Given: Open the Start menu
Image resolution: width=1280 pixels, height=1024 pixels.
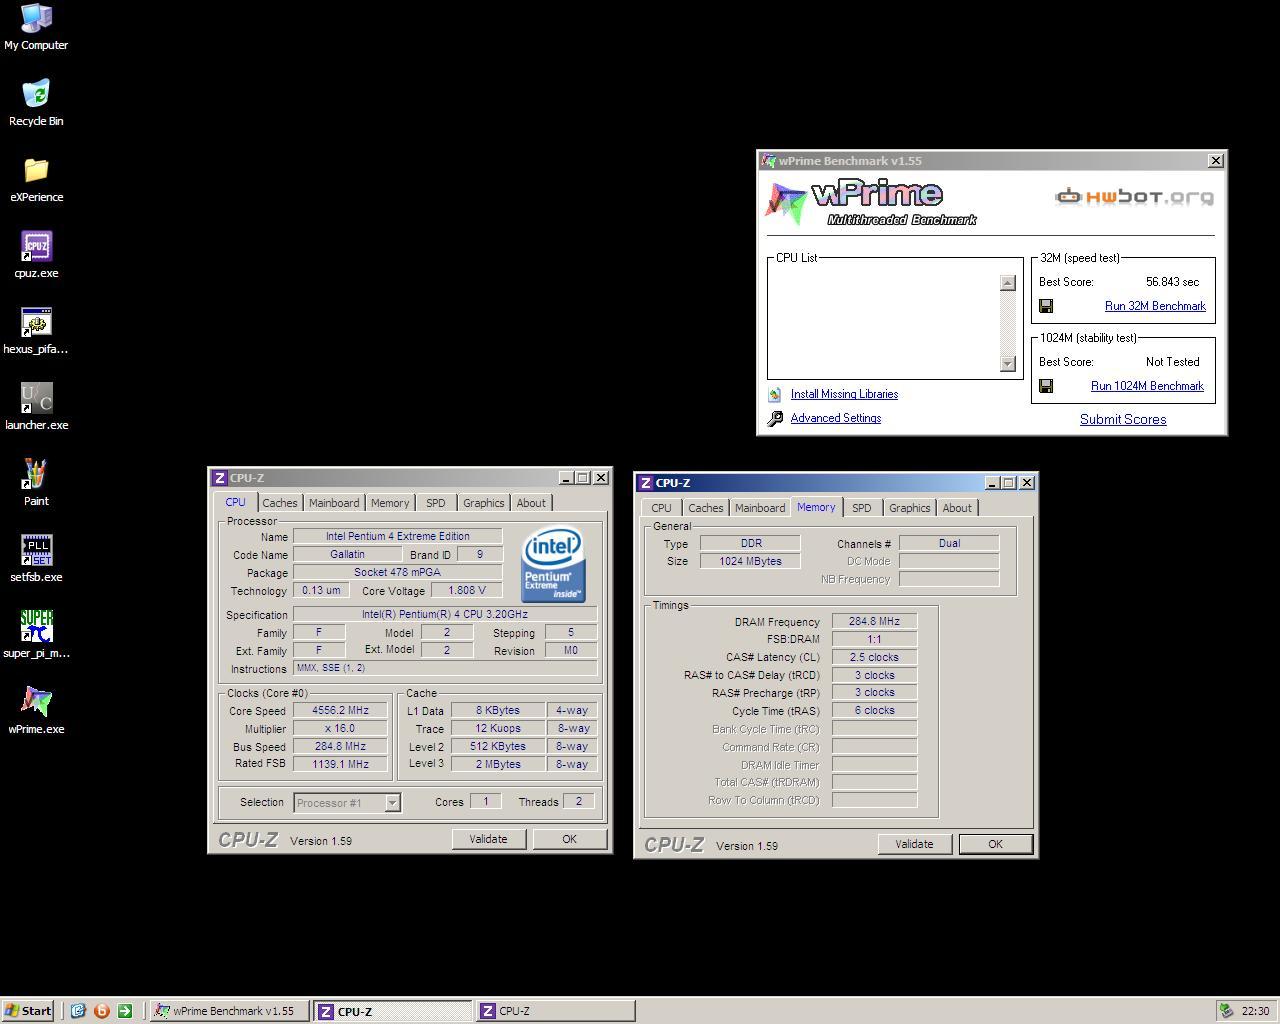Looking at the screenshot, I should 28,1011.
